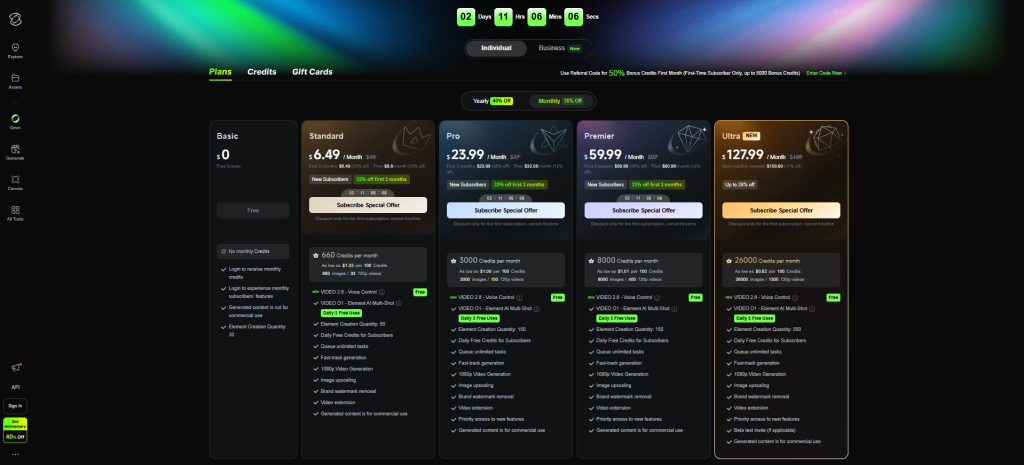The height and width of the screenshot is (465, 1024).
Task: Open the three-dot More menu in sidebar
Action: click(15, 454)
